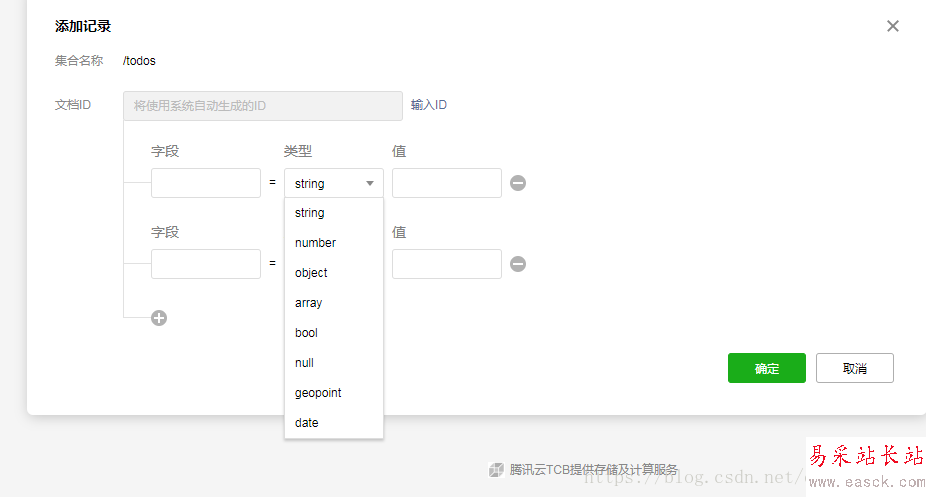Image resolution: width=926 pixels, height=497 pixels.
Task: Click the green 确定 confirm button
Action: click(x=767, y=368)
